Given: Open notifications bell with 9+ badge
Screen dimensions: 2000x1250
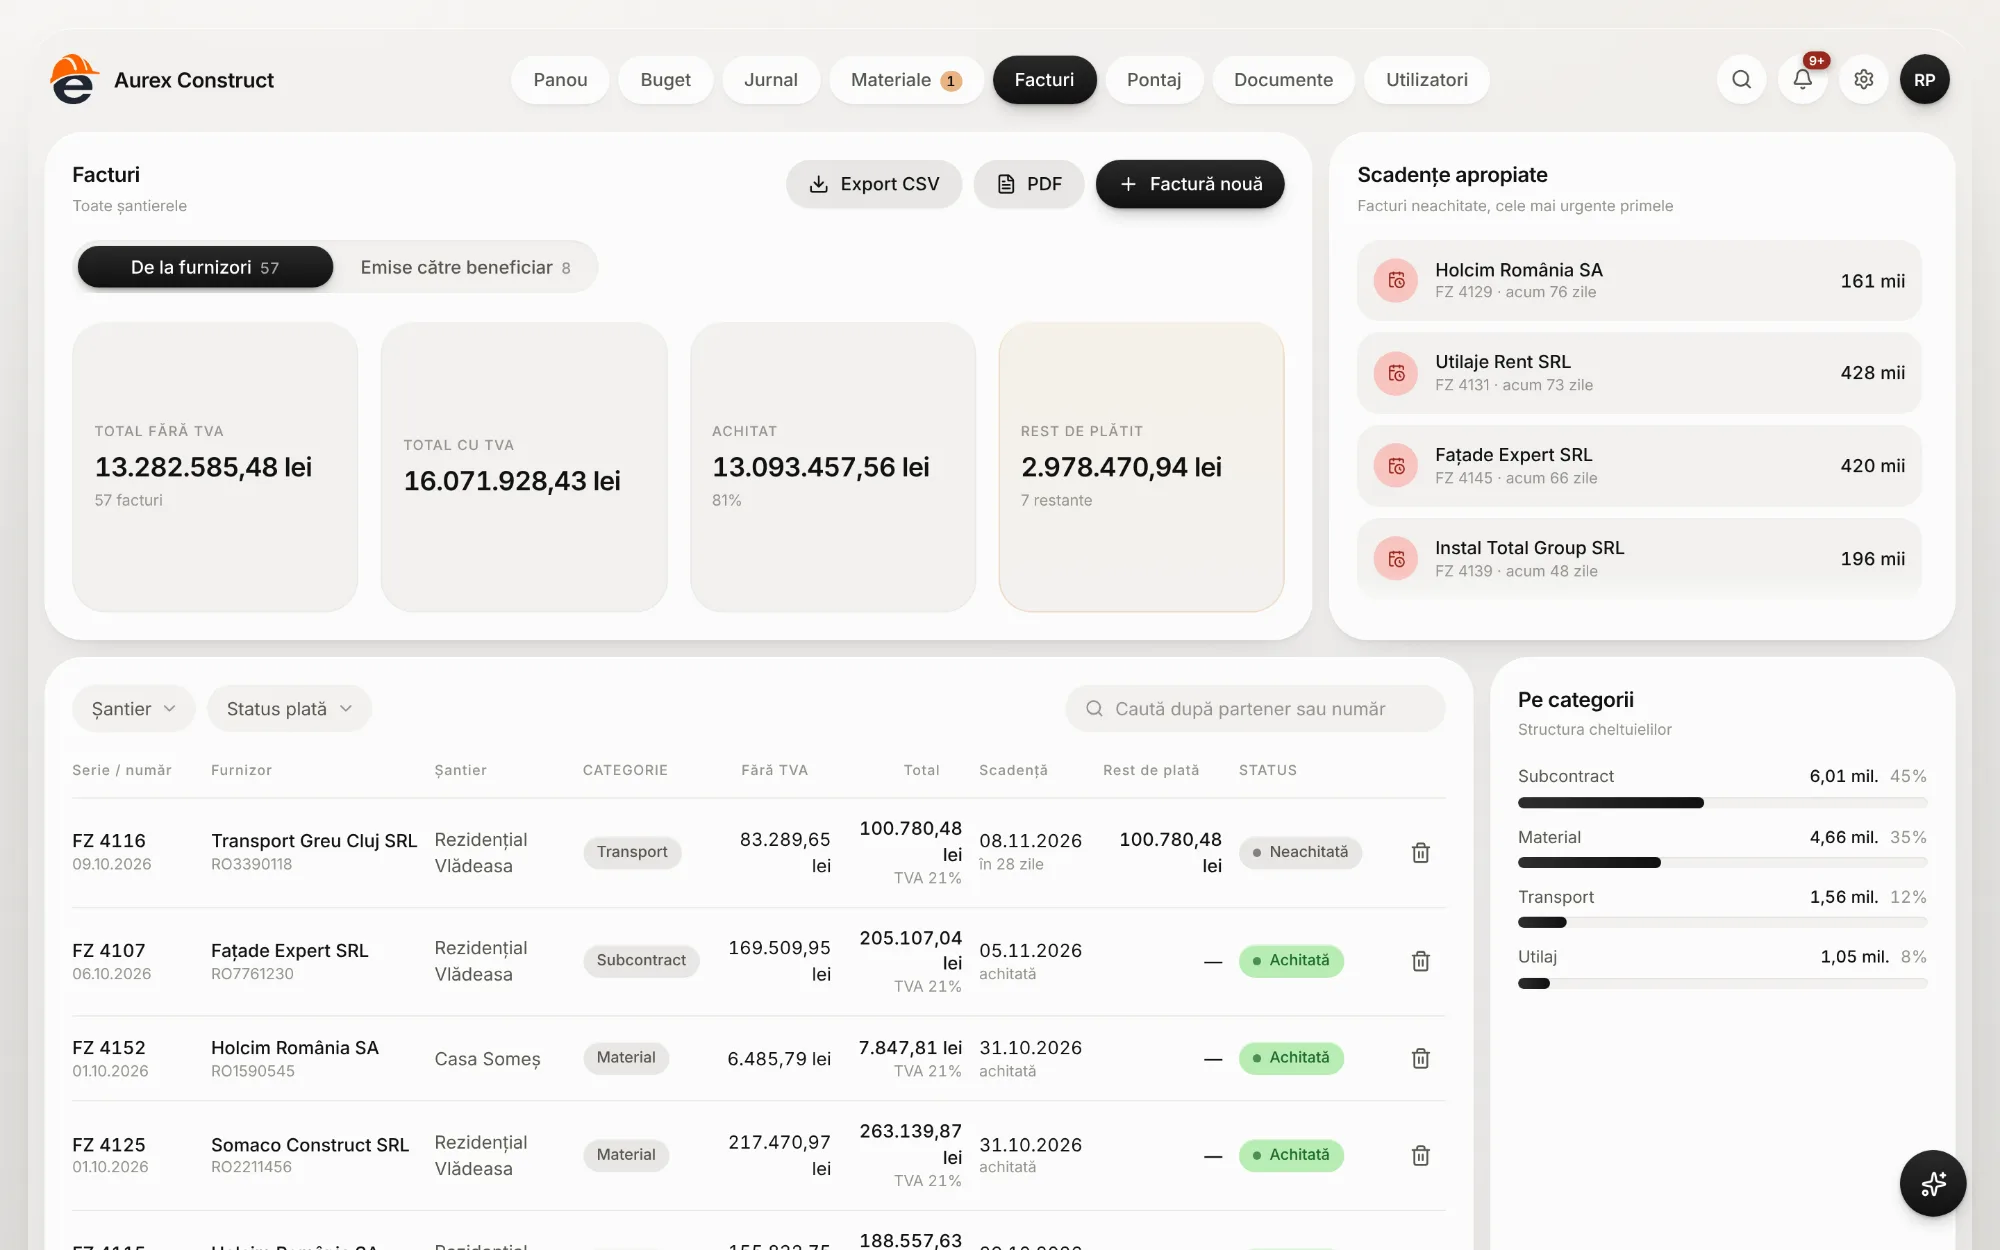Looking at the screenshot, I should coord(1802,79).
